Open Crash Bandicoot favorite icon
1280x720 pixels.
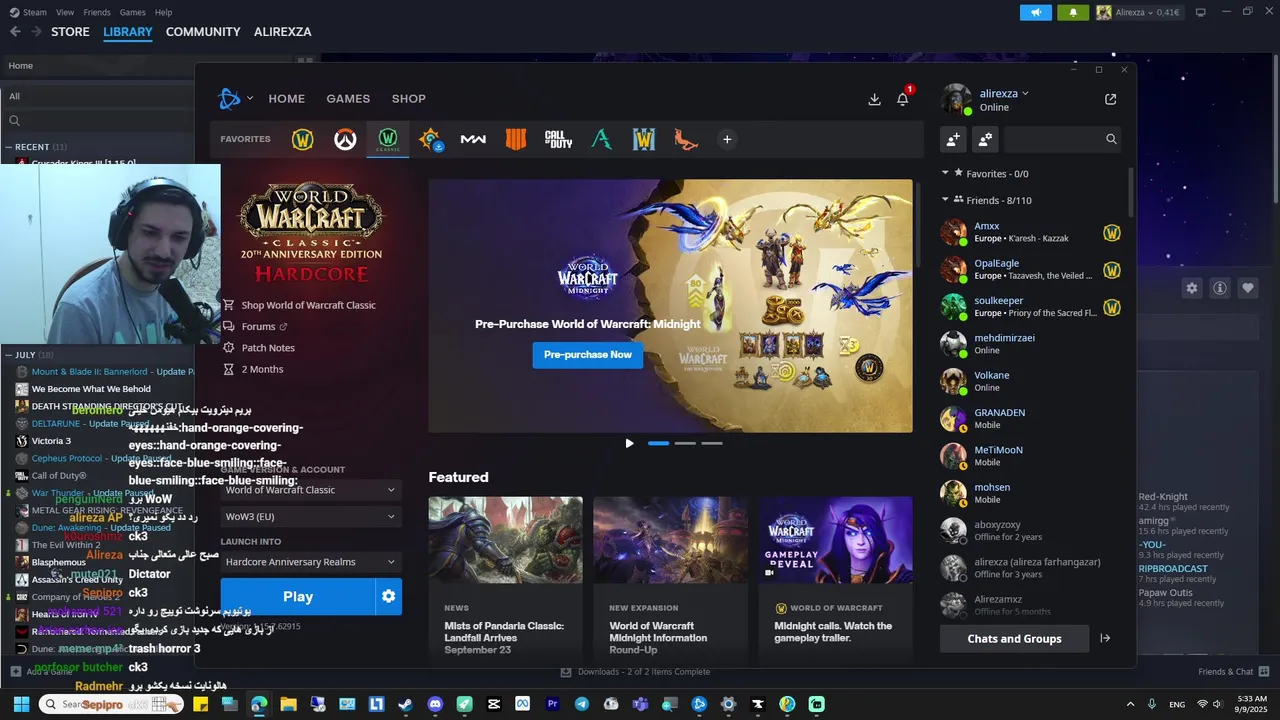686,140
